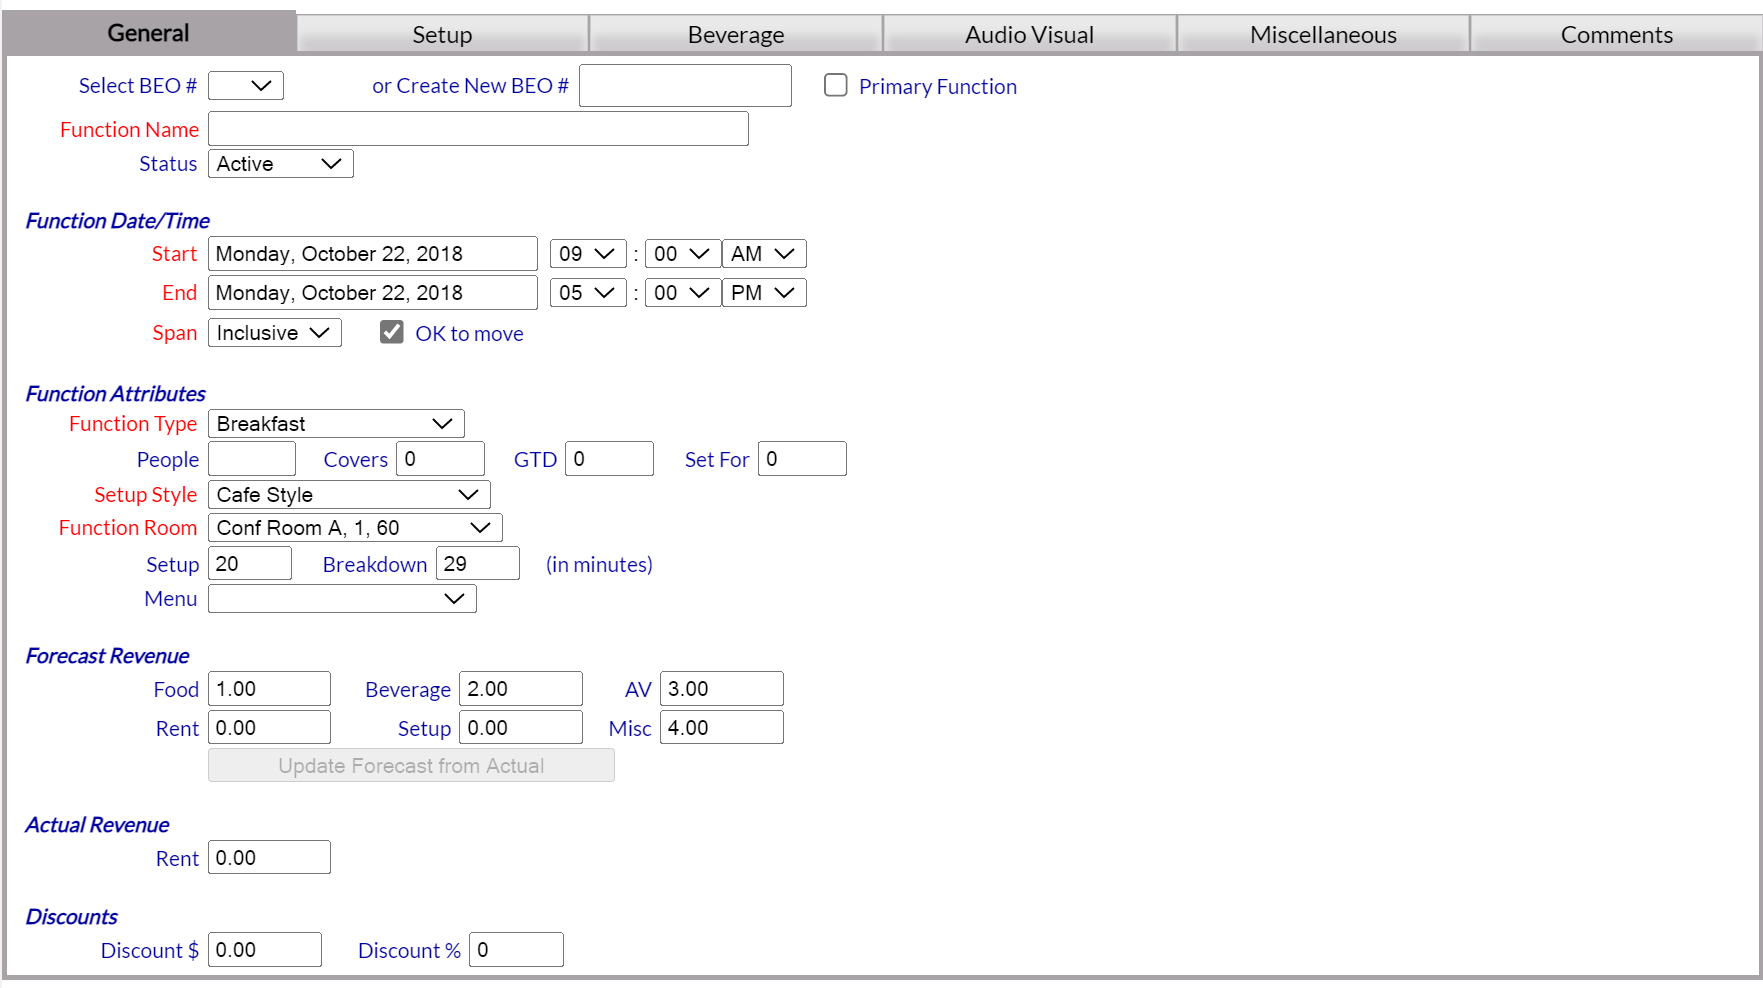Uncheck the OK to move option
The height and width of the screenshot is (988, 1763).
coord(391,331)
